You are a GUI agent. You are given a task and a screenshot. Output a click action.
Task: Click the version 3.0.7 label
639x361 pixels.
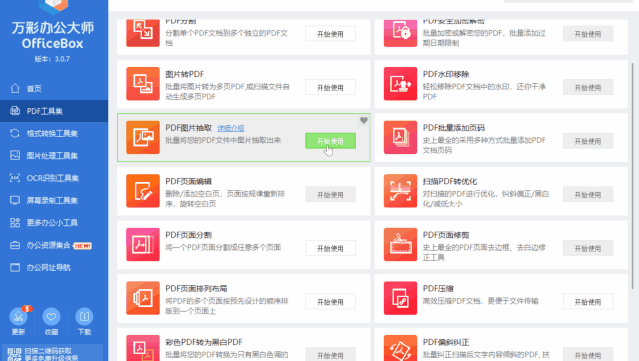(x=52, y=59)
